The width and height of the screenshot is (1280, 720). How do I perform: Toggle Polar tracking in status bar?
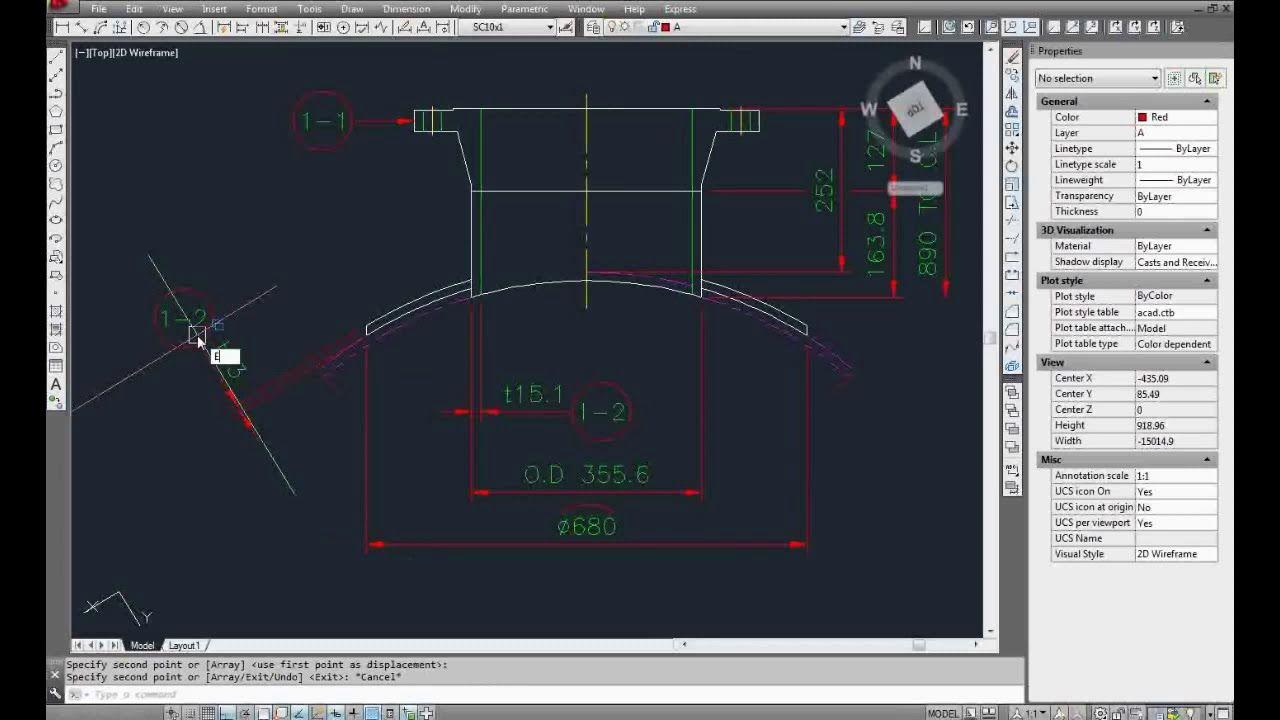246,713
